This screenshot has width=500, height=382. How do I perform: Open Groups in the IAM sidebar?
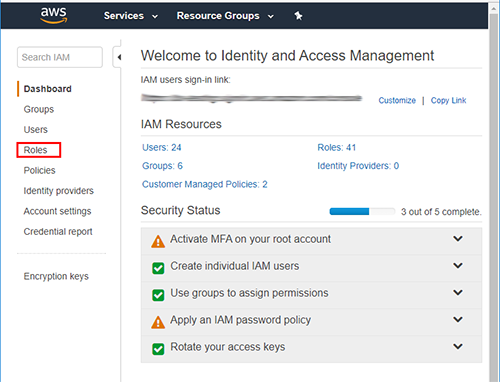pyautogui.click(x=39, y=109)
